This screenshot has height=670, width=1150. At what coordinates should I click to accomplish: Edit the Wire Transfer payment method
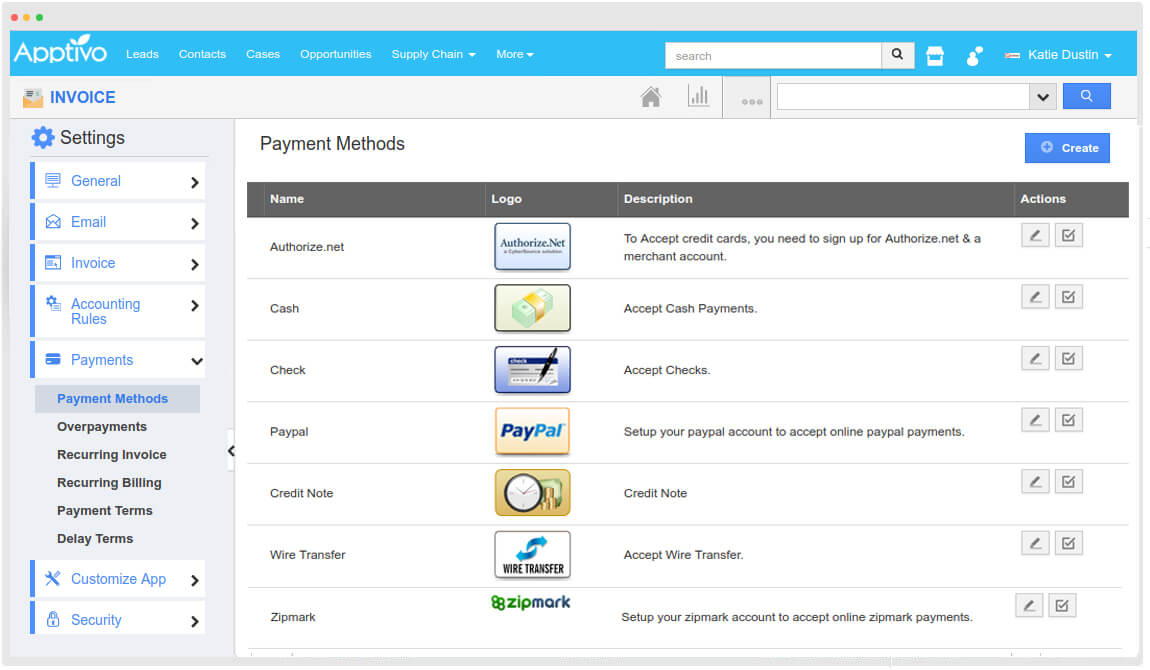[x=1035, y=542]
